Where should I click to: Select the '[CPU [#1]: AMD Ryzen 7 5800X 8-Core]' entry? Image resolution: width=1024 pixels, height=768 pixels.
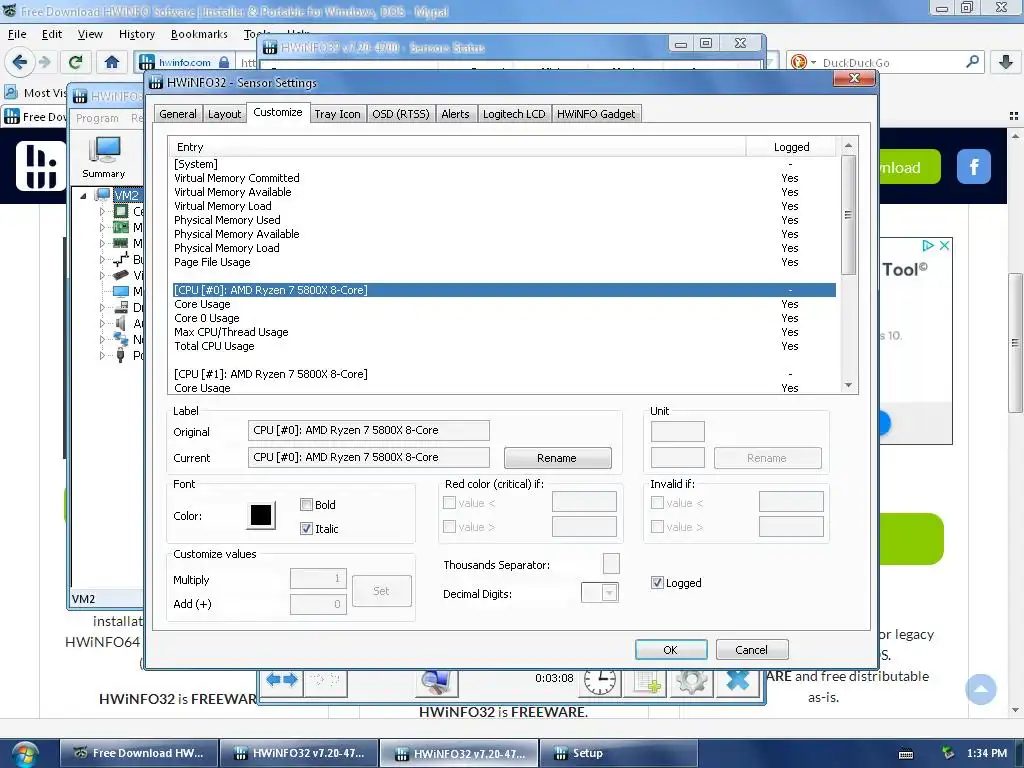click(x=504, y=374)
